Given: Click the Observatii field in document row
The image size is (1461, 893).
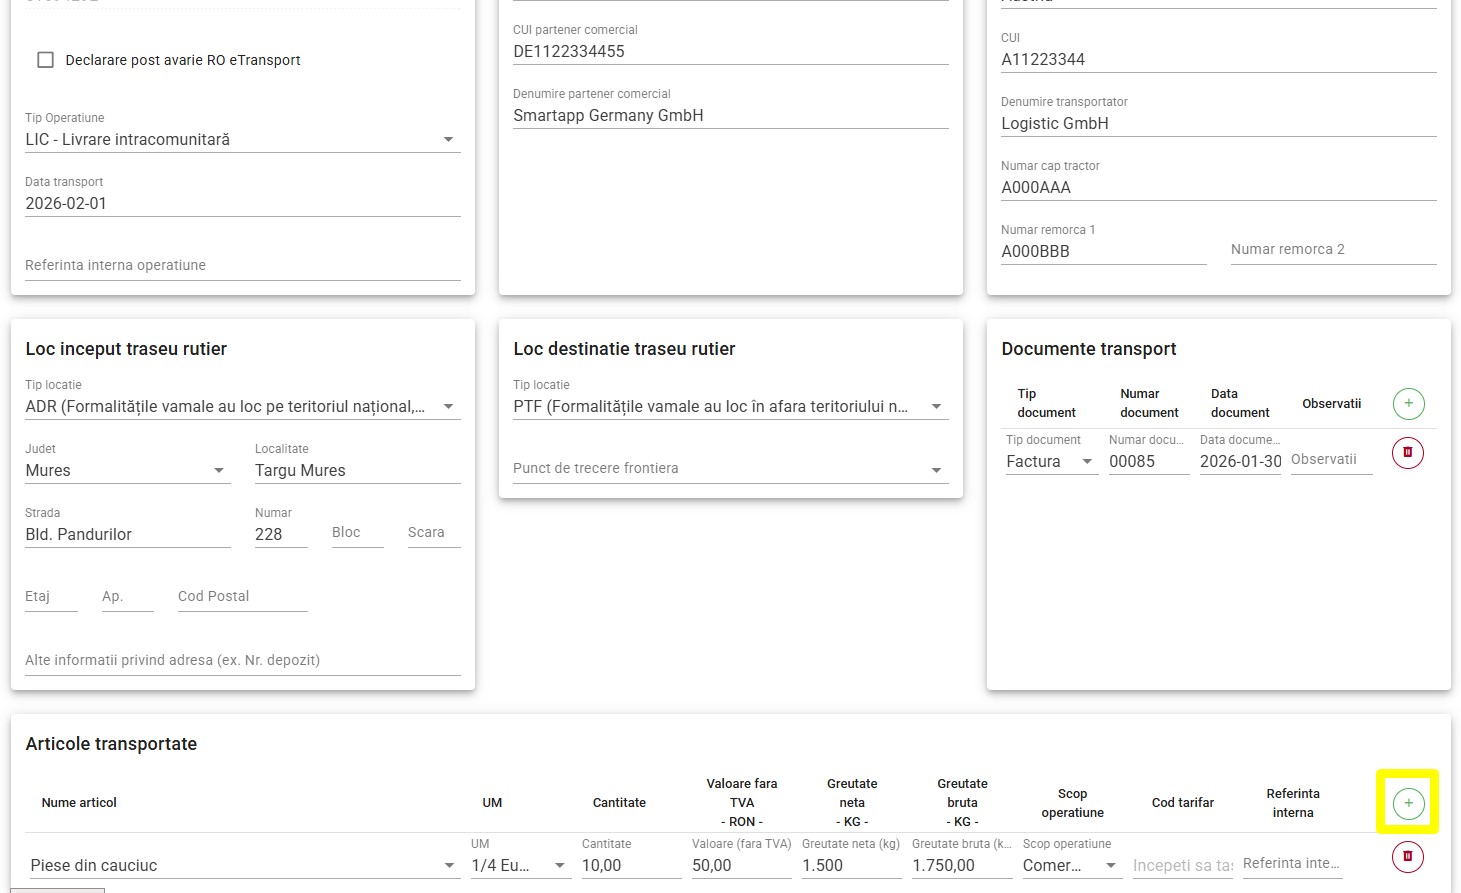Looking at the screenshot, I should click(1331, 460).
